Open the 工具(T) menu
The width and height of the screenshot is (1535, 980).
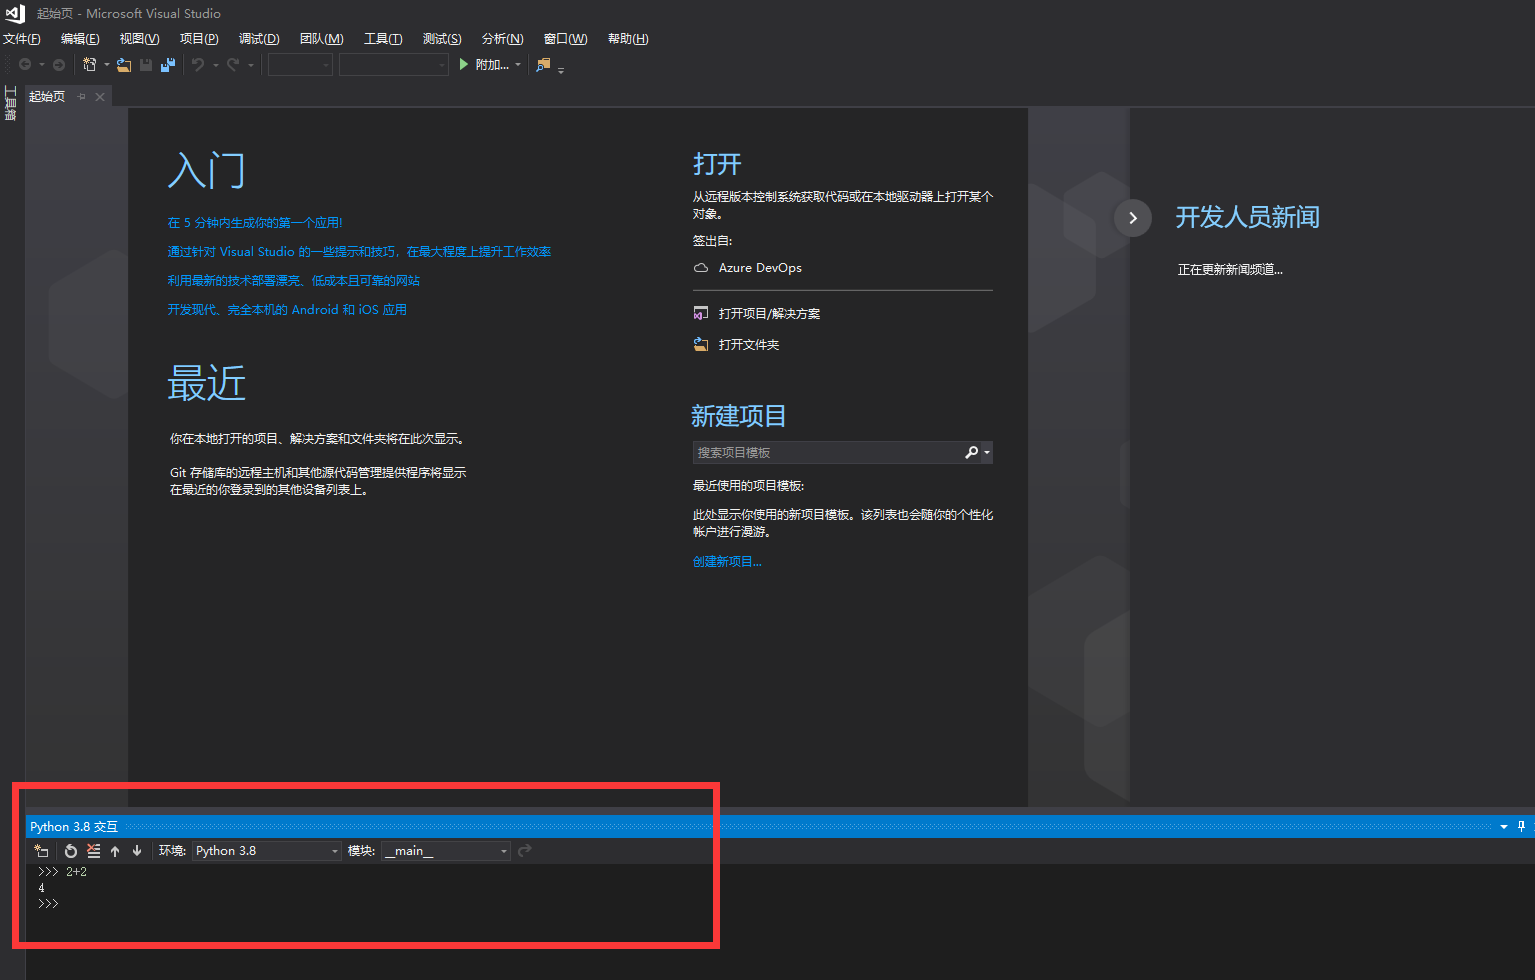pos(383,39)
